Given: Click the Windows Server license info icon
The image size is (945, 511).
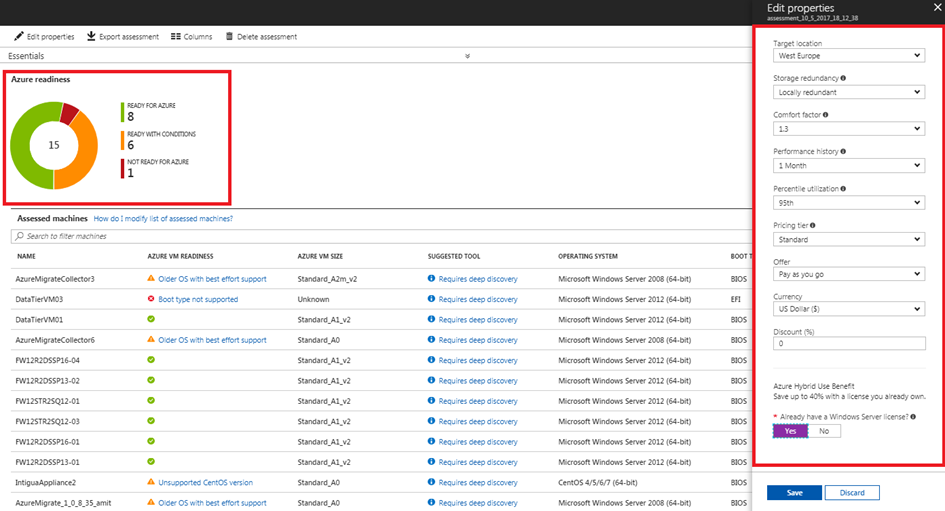Looking at the screenshot, I should click(913, 416).
